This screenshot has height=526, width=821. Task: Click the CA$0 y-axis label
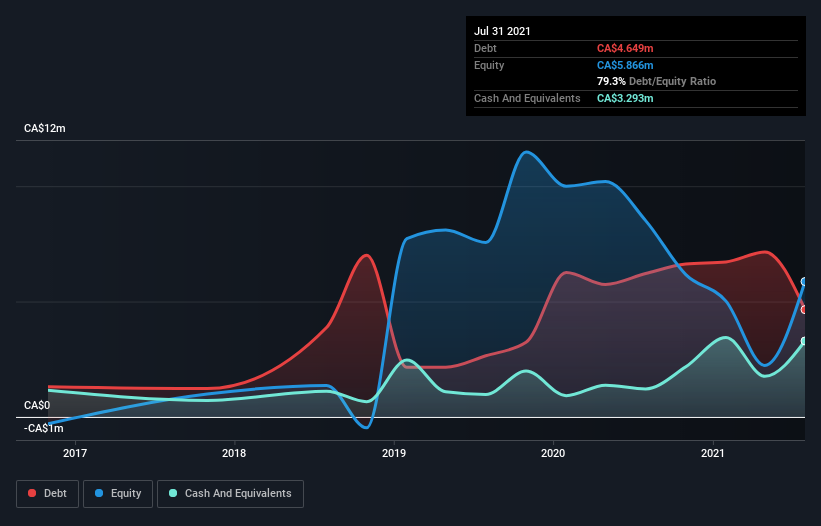37,405
